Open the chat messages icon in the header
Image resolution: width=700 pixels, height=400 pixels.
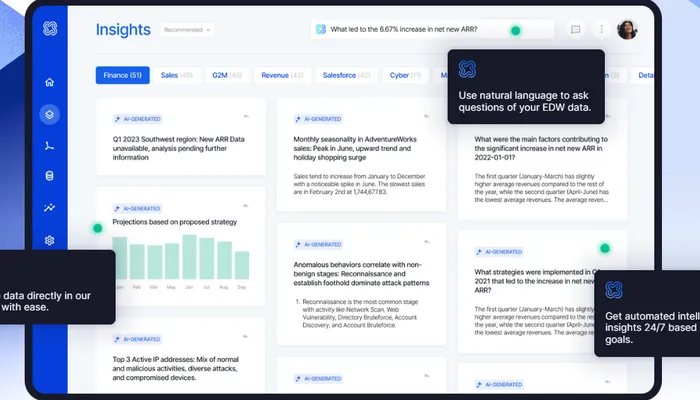pyautogui.click(x=575, y=30)
